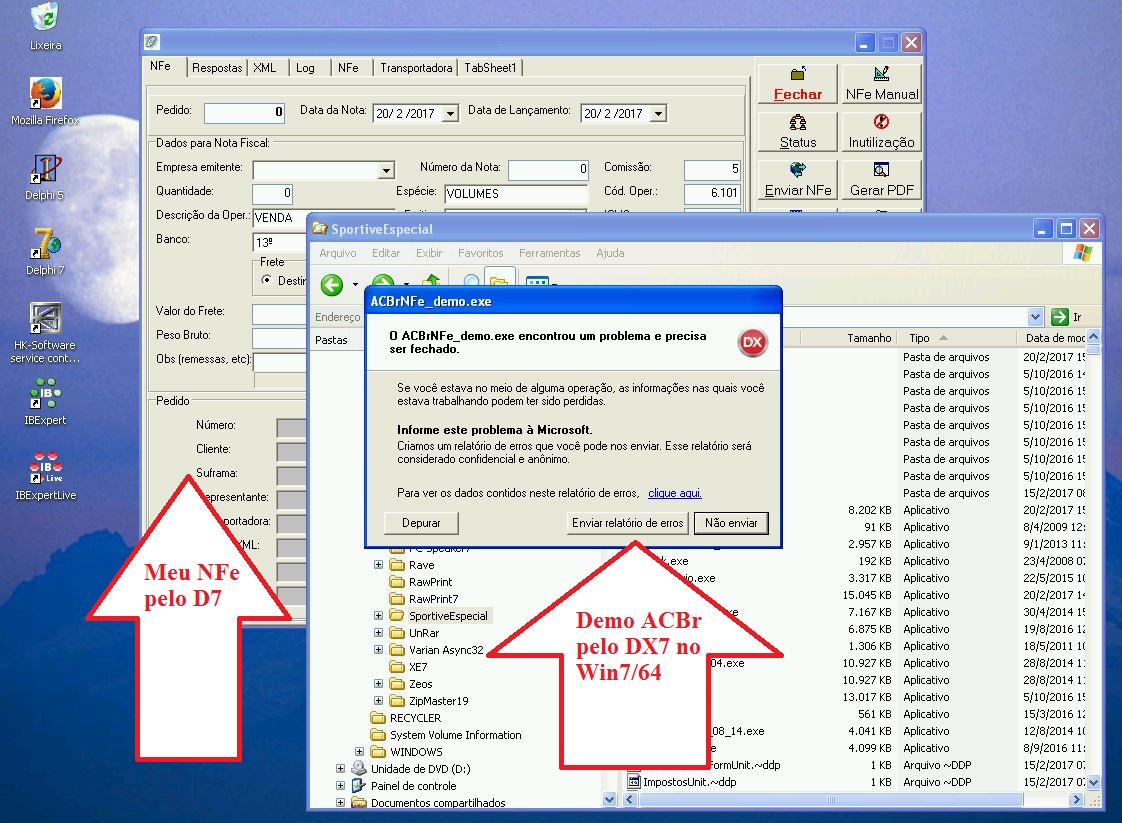This screenshot has height=823, width=1122.
Task: Open the Delphi 7 desktop shortcut
Action: [45, 252]
